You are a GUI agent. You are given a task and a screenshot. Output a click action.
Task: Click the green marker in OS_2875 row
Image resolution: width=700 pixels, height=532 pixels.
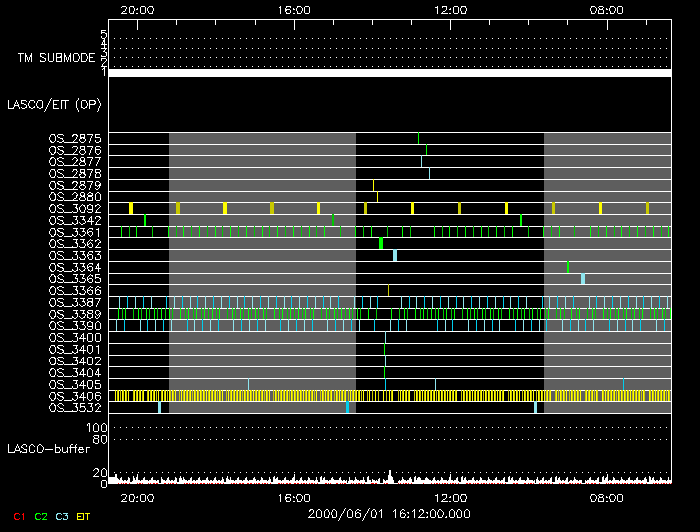click(x=418, y=138)
